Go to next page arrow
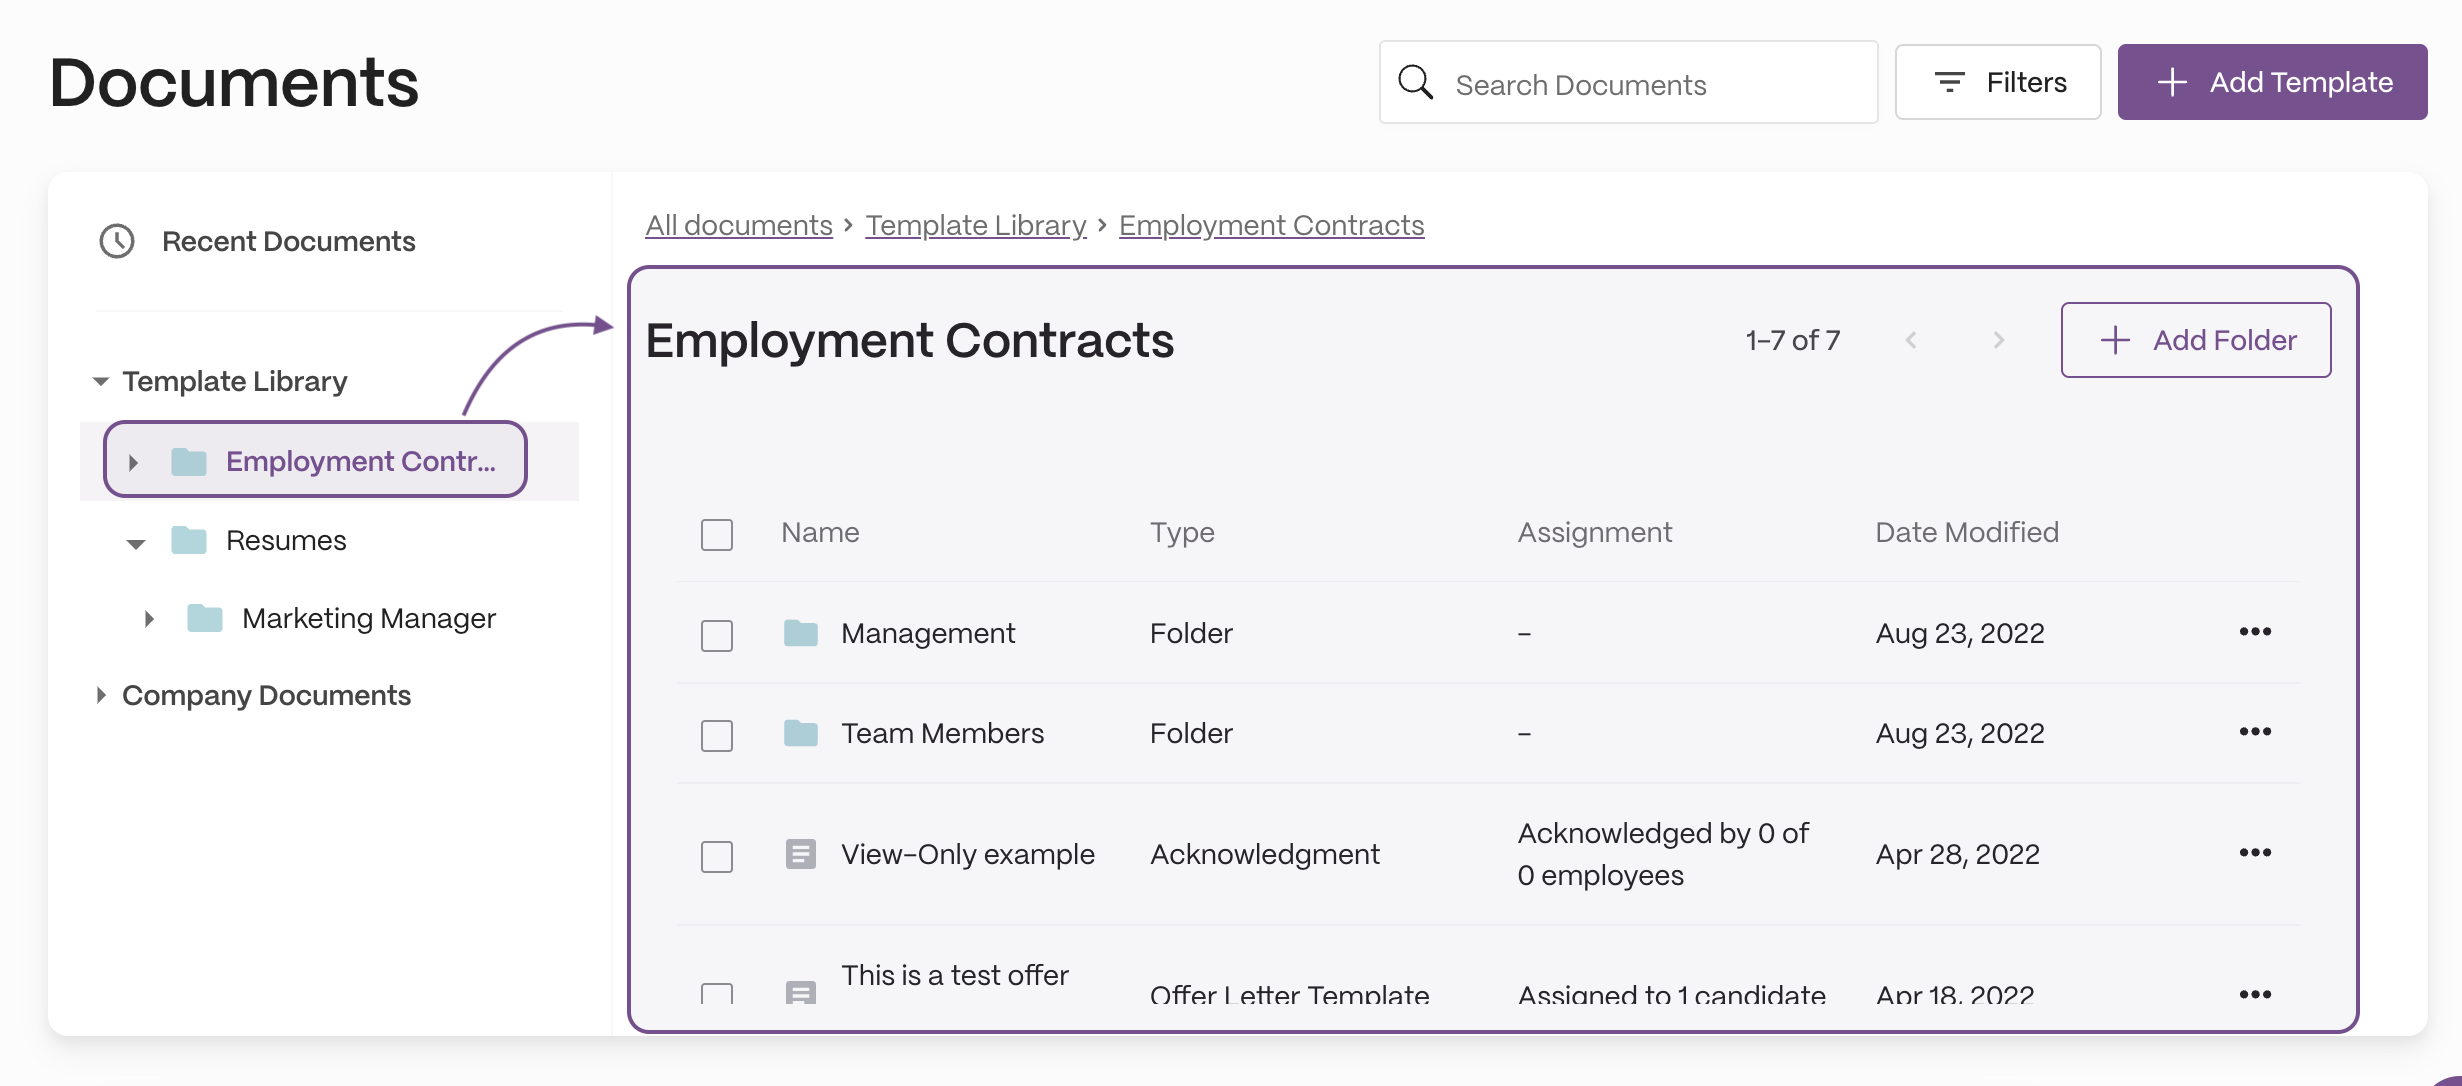Image resolution: width=2462 pixels, height=1086 pixels. point(1998,340)
